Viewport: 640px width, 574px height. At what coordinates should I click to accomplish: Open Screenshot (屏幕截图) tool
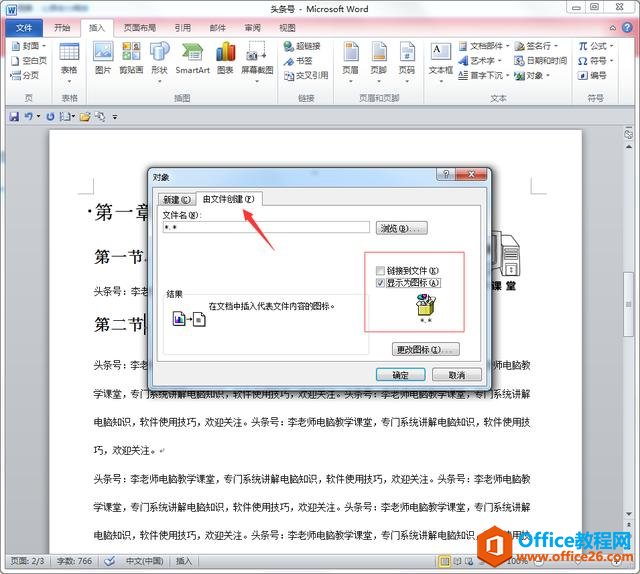[257, 62]
